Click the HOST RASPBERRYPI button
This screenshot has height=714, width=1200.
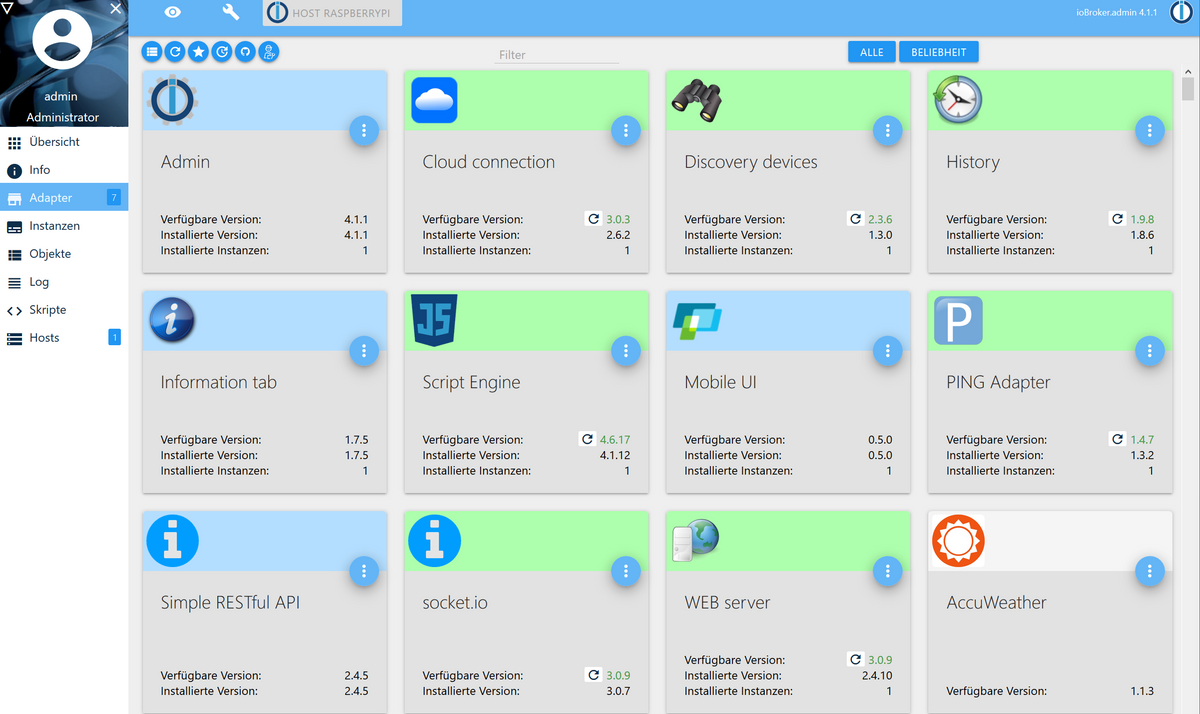[333, 14]
